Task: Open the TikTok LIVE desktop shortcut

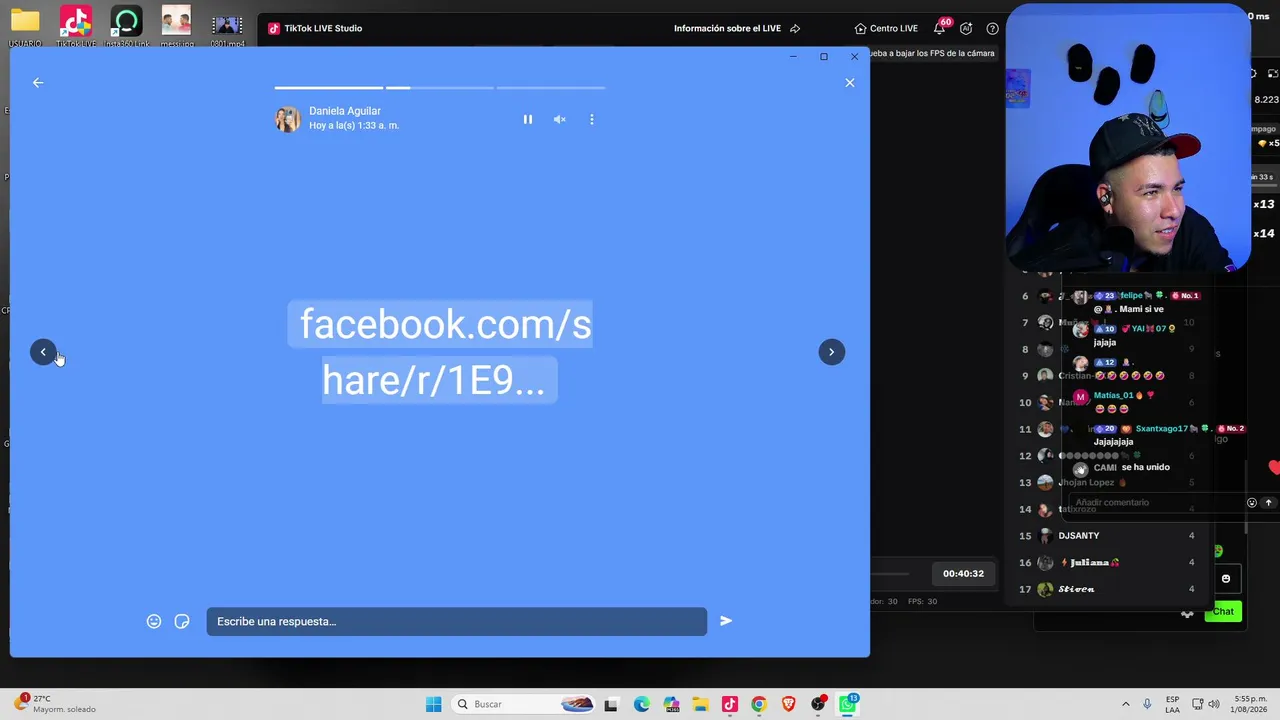Action: click(x=76, y=27)
